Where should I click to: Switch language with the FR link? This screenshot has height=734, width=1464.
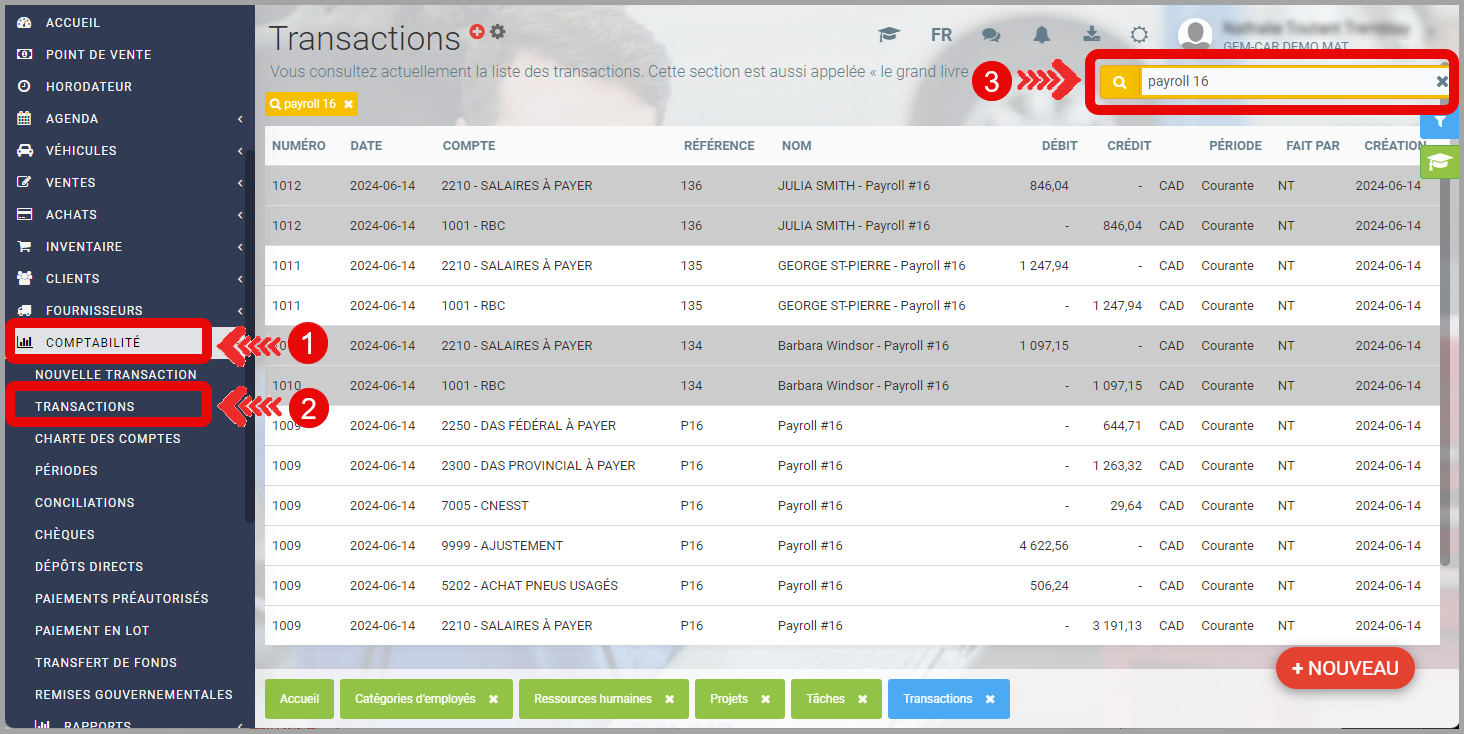941,35
